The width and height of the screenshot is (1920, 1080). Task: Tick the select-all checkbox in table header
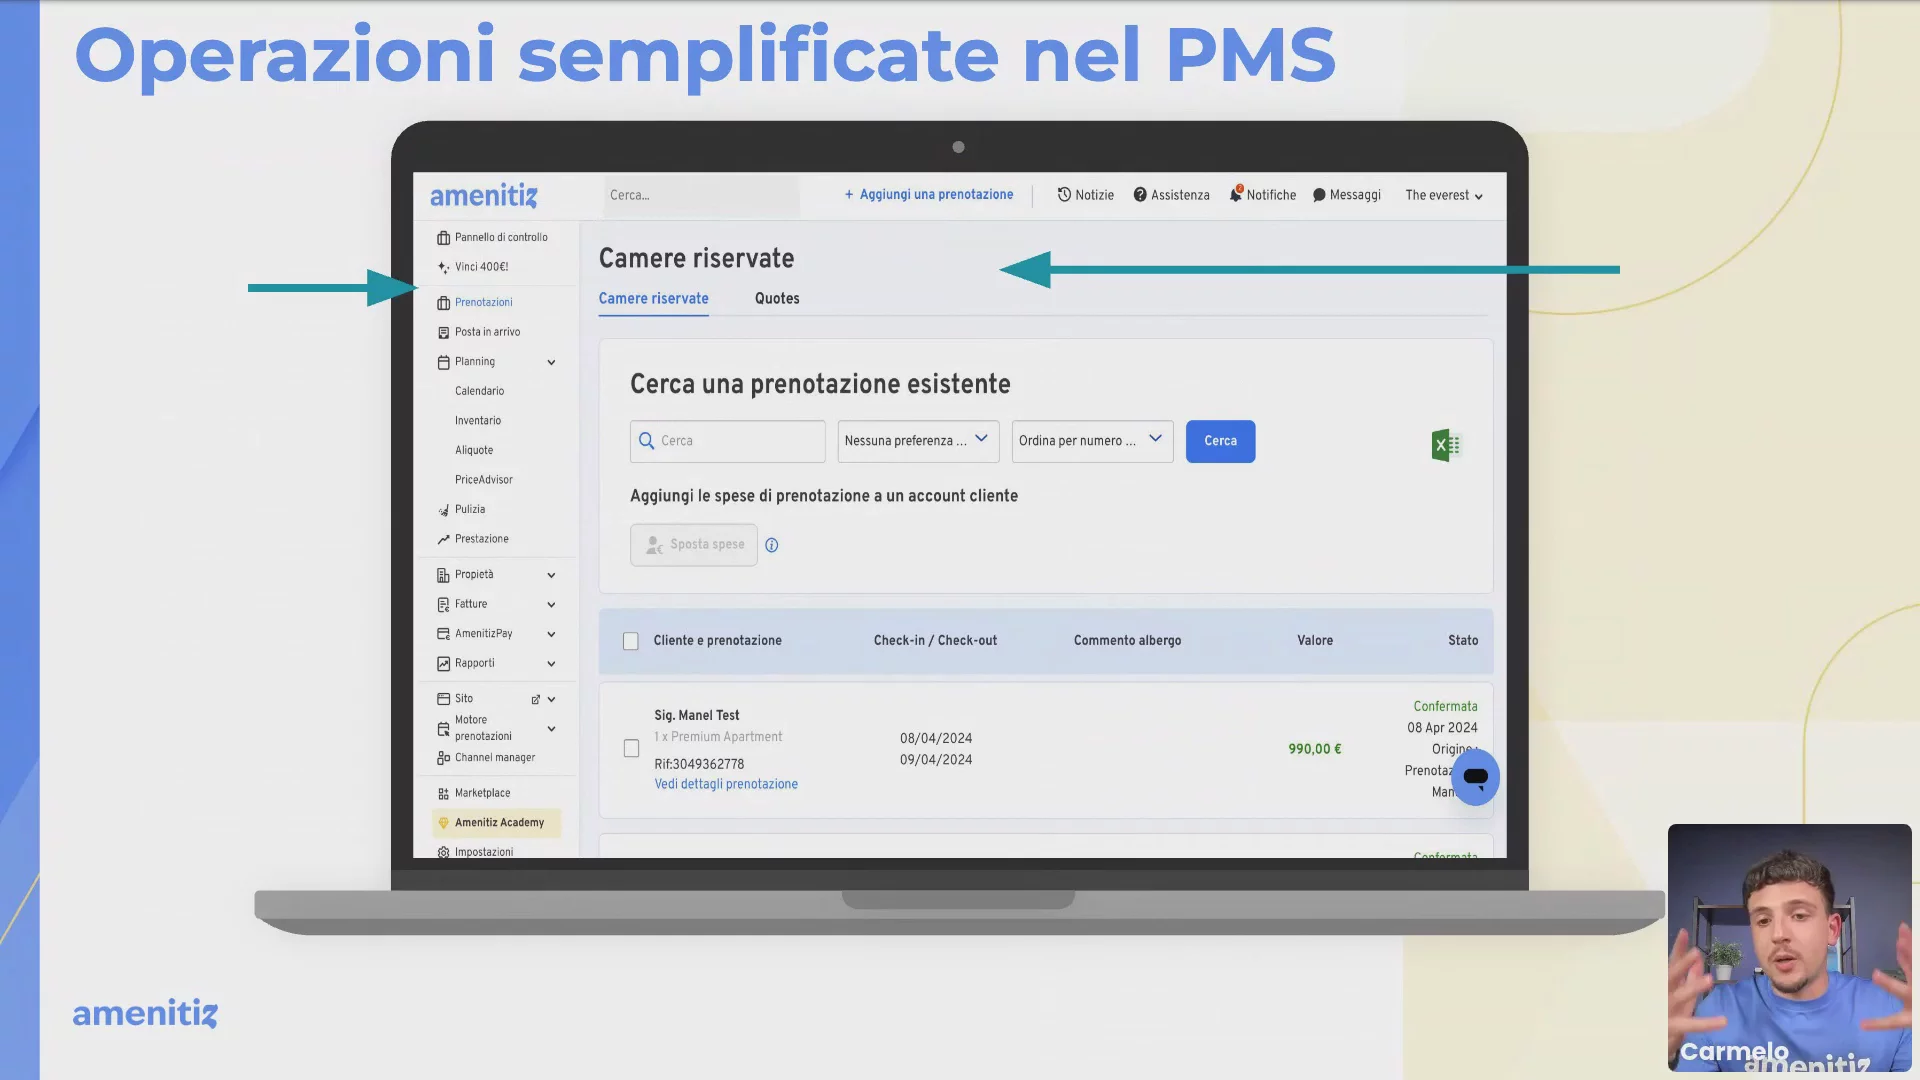[631, 641]
